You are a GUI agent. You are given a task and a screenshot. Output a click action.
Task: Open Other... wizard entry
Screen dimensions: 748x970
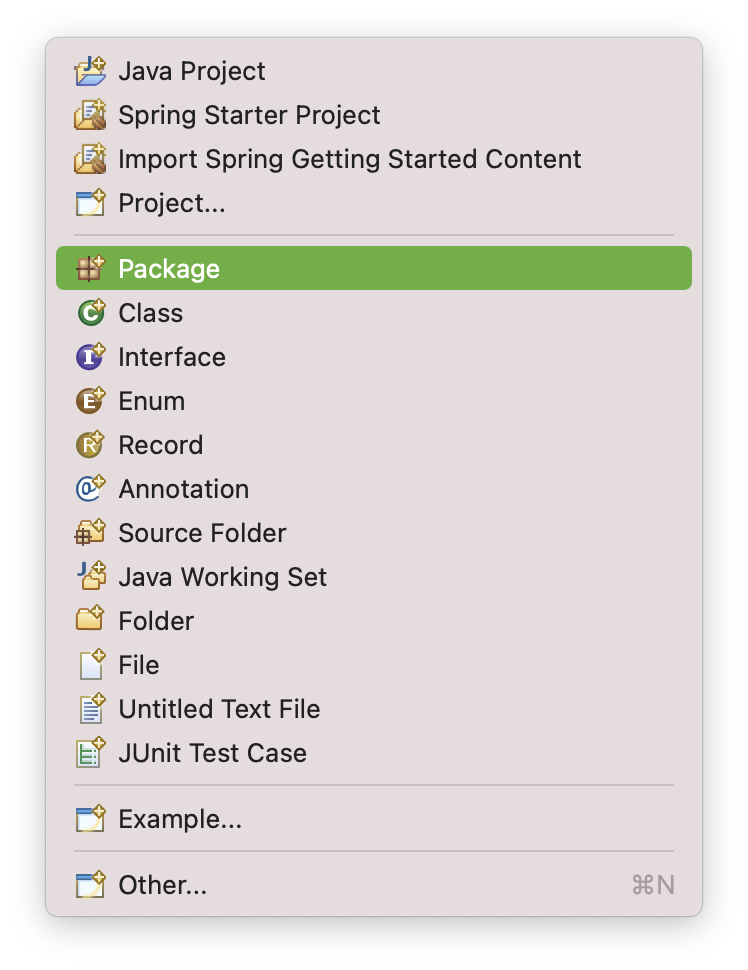pyautogui.click(x=163, y=885)
